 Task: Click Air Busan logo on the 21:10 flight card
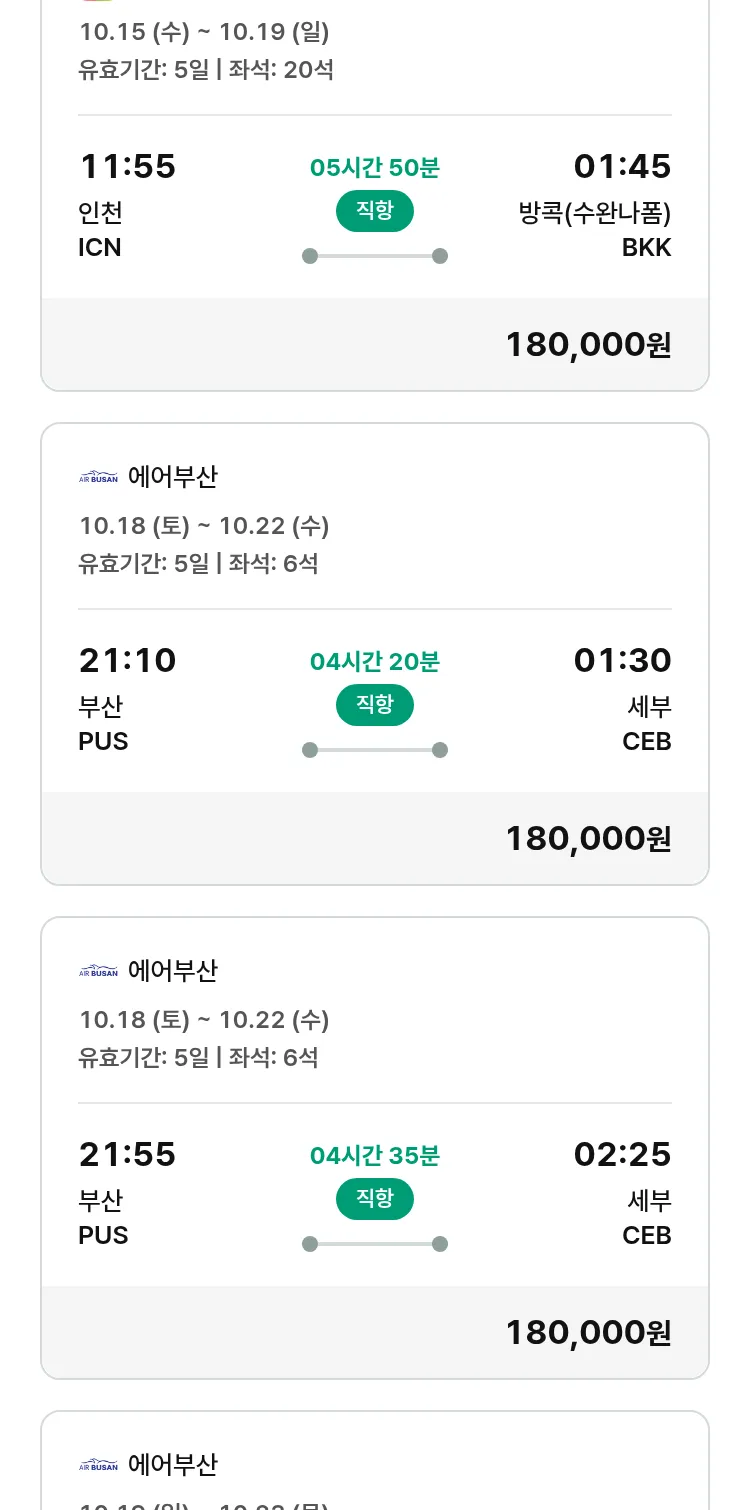[x=98, y=477]
